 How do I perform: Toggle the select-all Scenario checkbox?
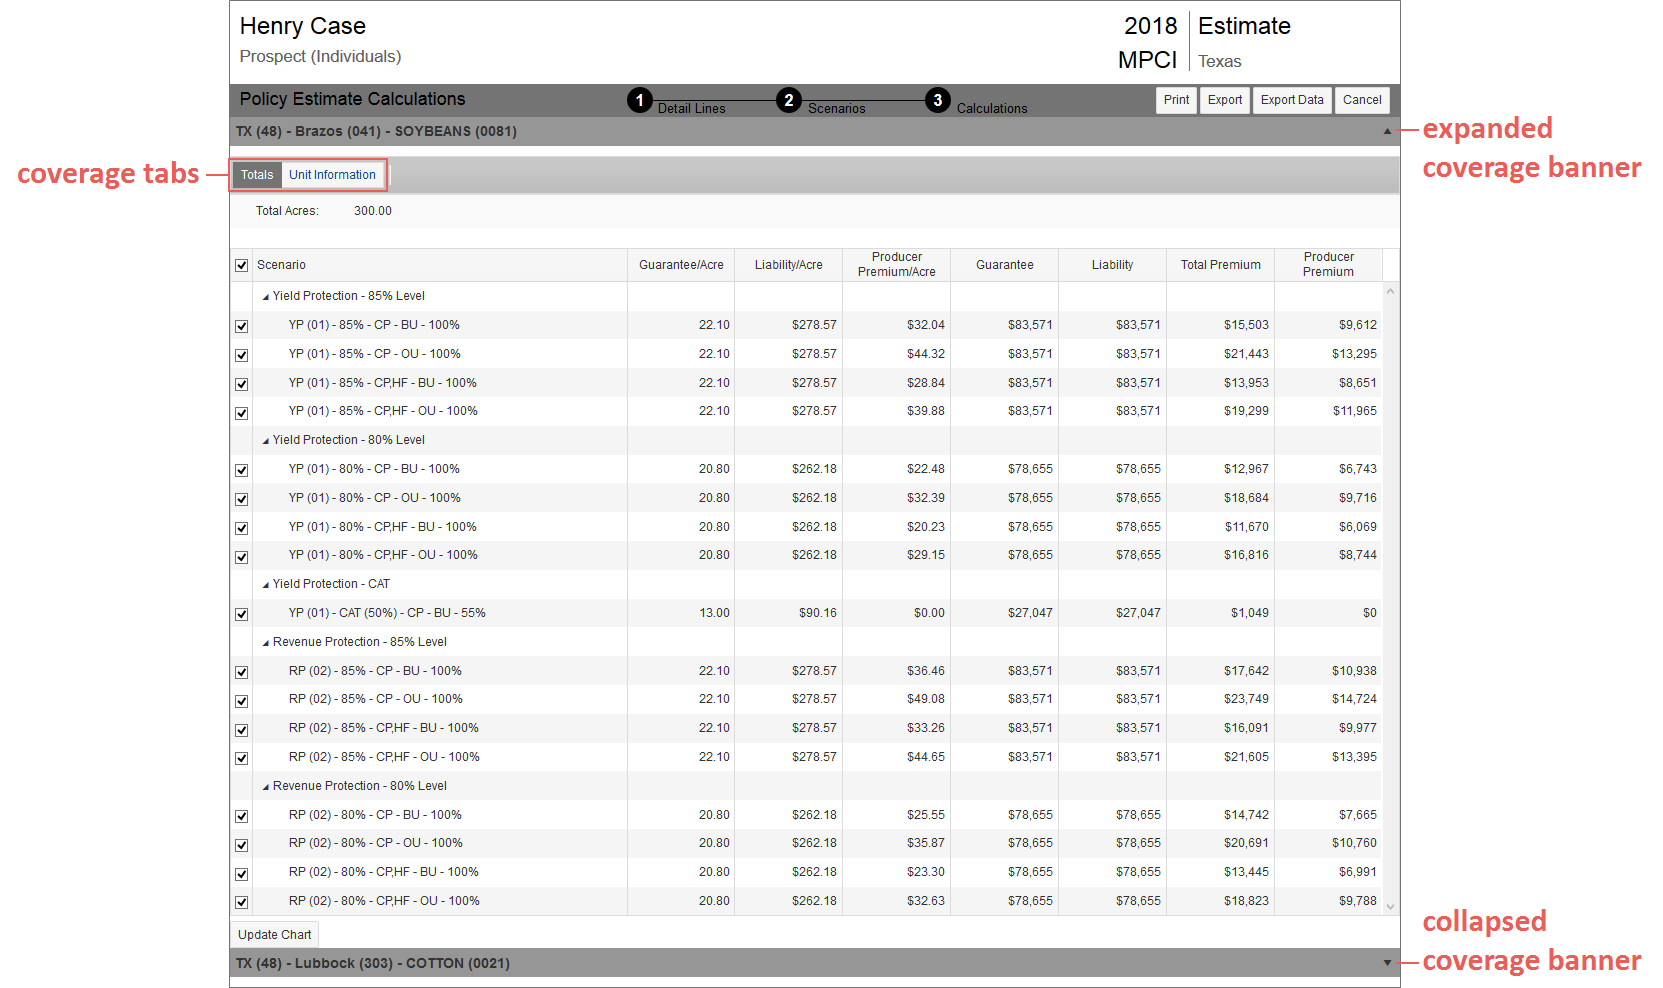click(x=241, y=265)
